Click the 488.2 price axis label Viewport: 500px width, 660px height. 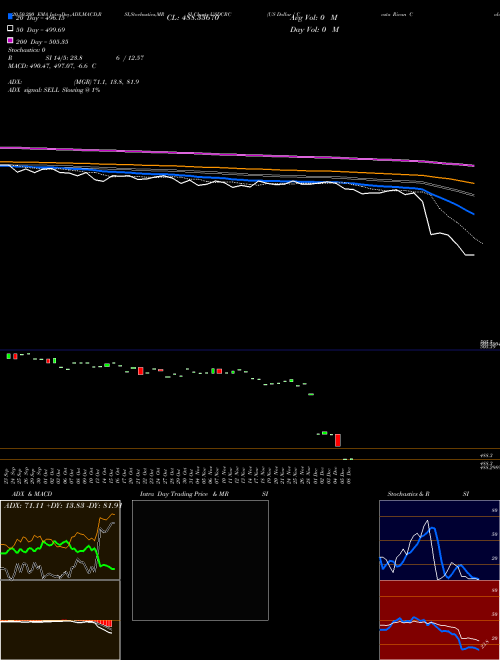pyautogui.click(x=487, y=455)
